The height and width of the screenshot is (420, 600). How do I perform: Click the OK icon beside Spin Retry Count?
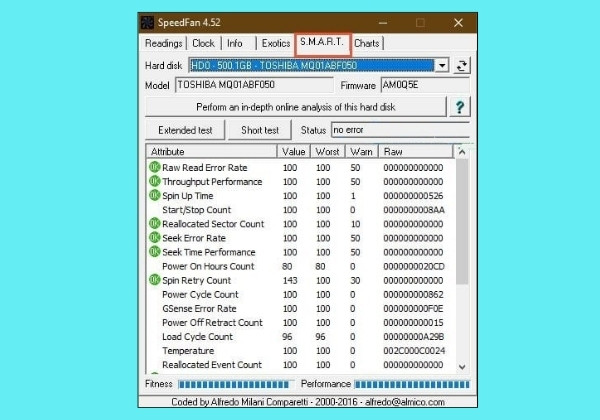(155, 280)
